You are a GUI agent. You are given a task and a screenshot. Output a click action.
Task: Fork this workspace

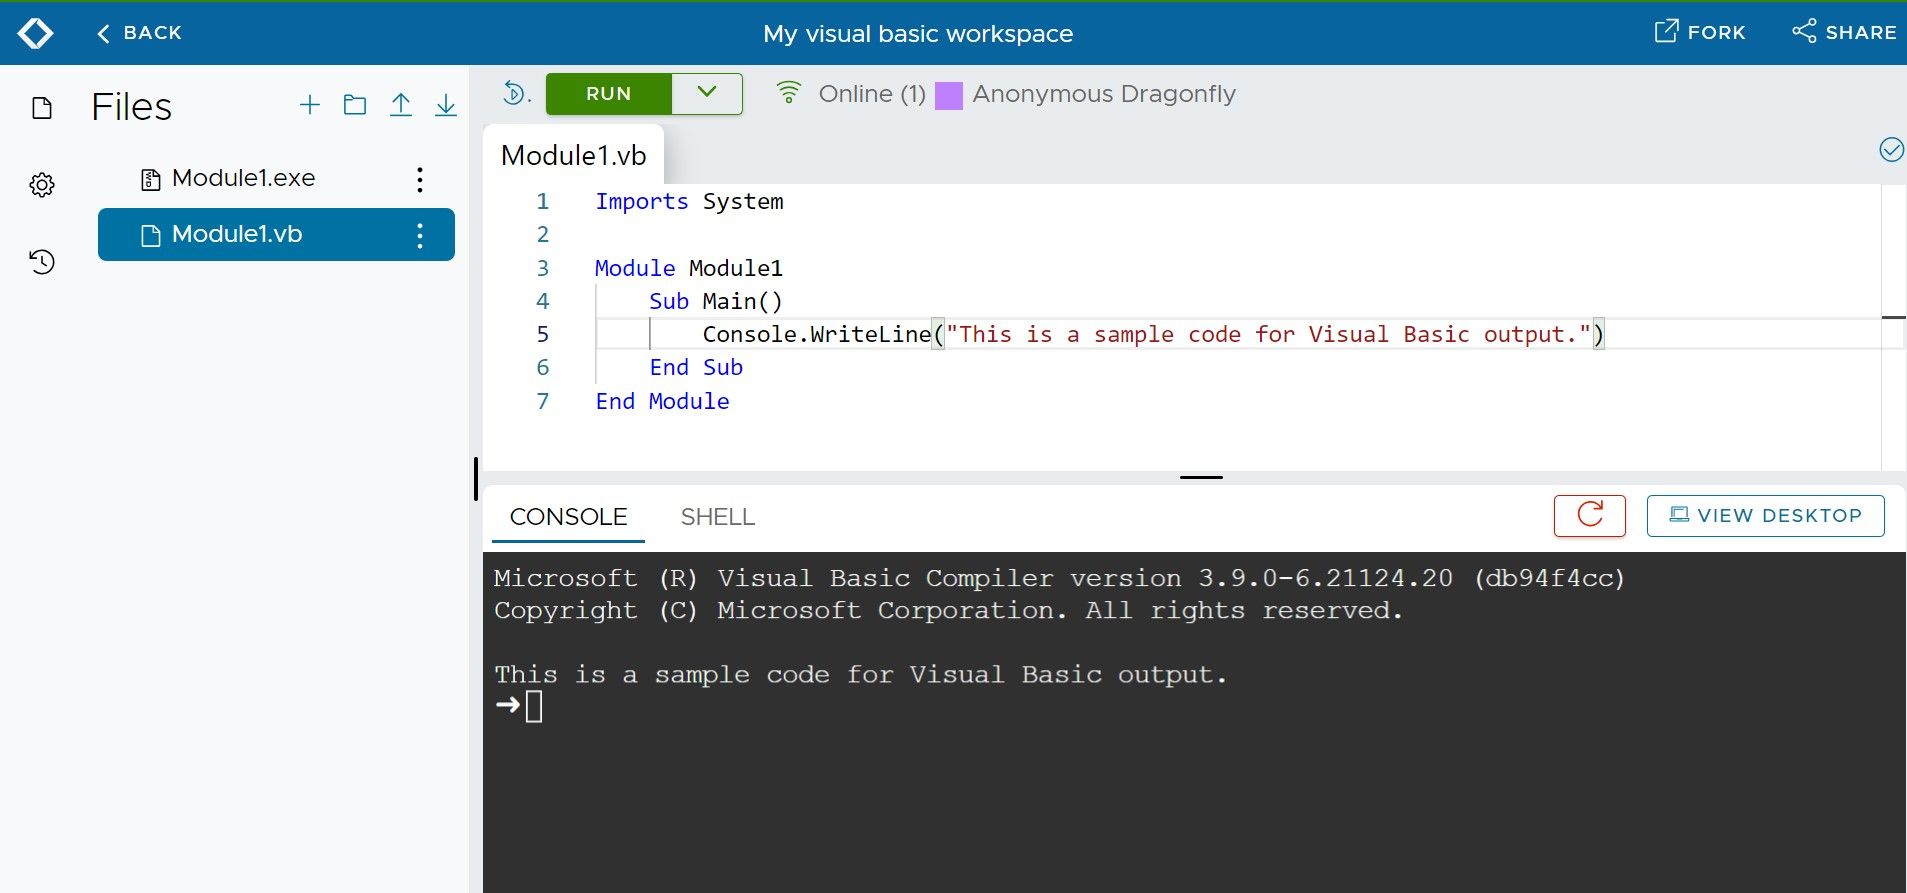point(1699,32)
